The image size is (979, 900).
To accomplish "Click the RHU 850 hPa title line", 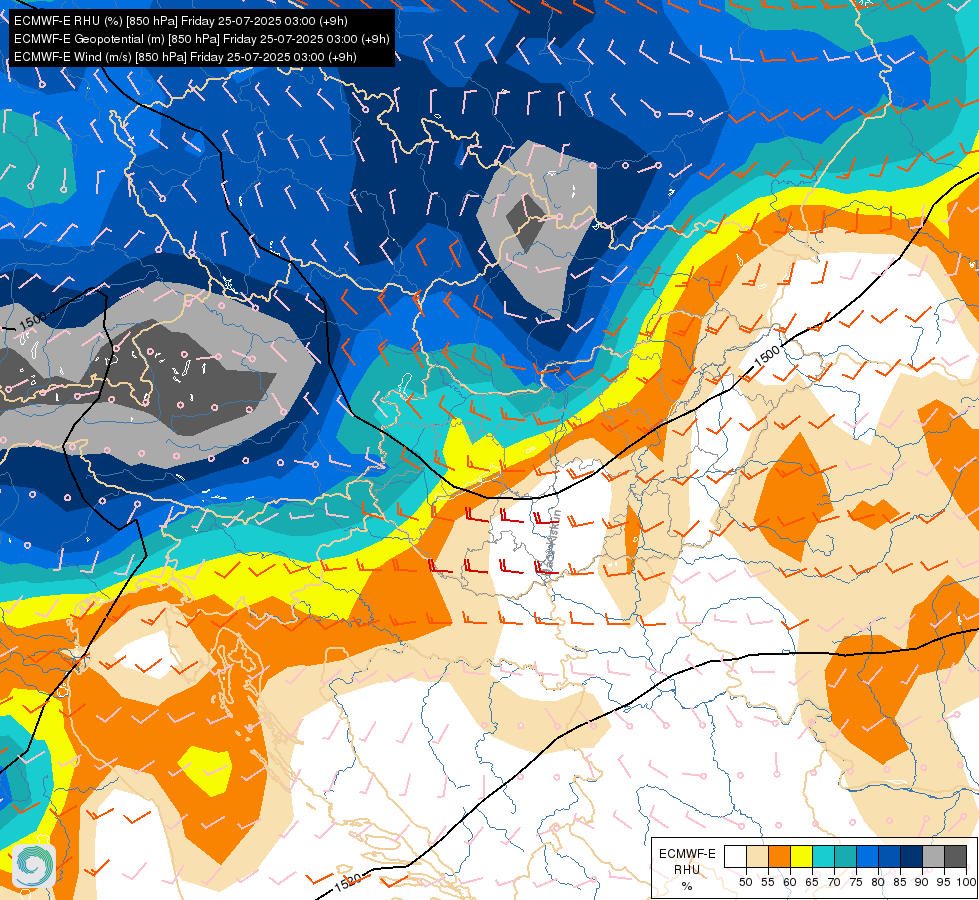I will (x=180, y=21).
